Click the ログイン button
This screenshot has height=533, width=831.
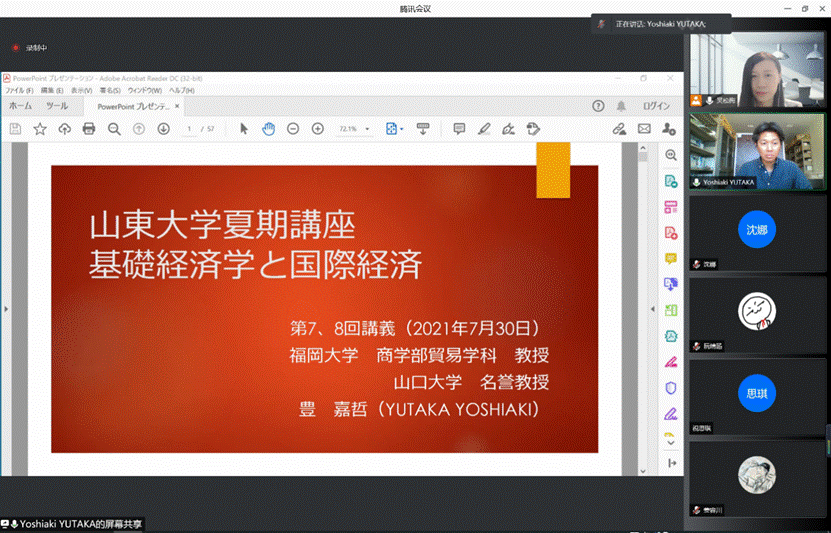[x=656, y=106]
